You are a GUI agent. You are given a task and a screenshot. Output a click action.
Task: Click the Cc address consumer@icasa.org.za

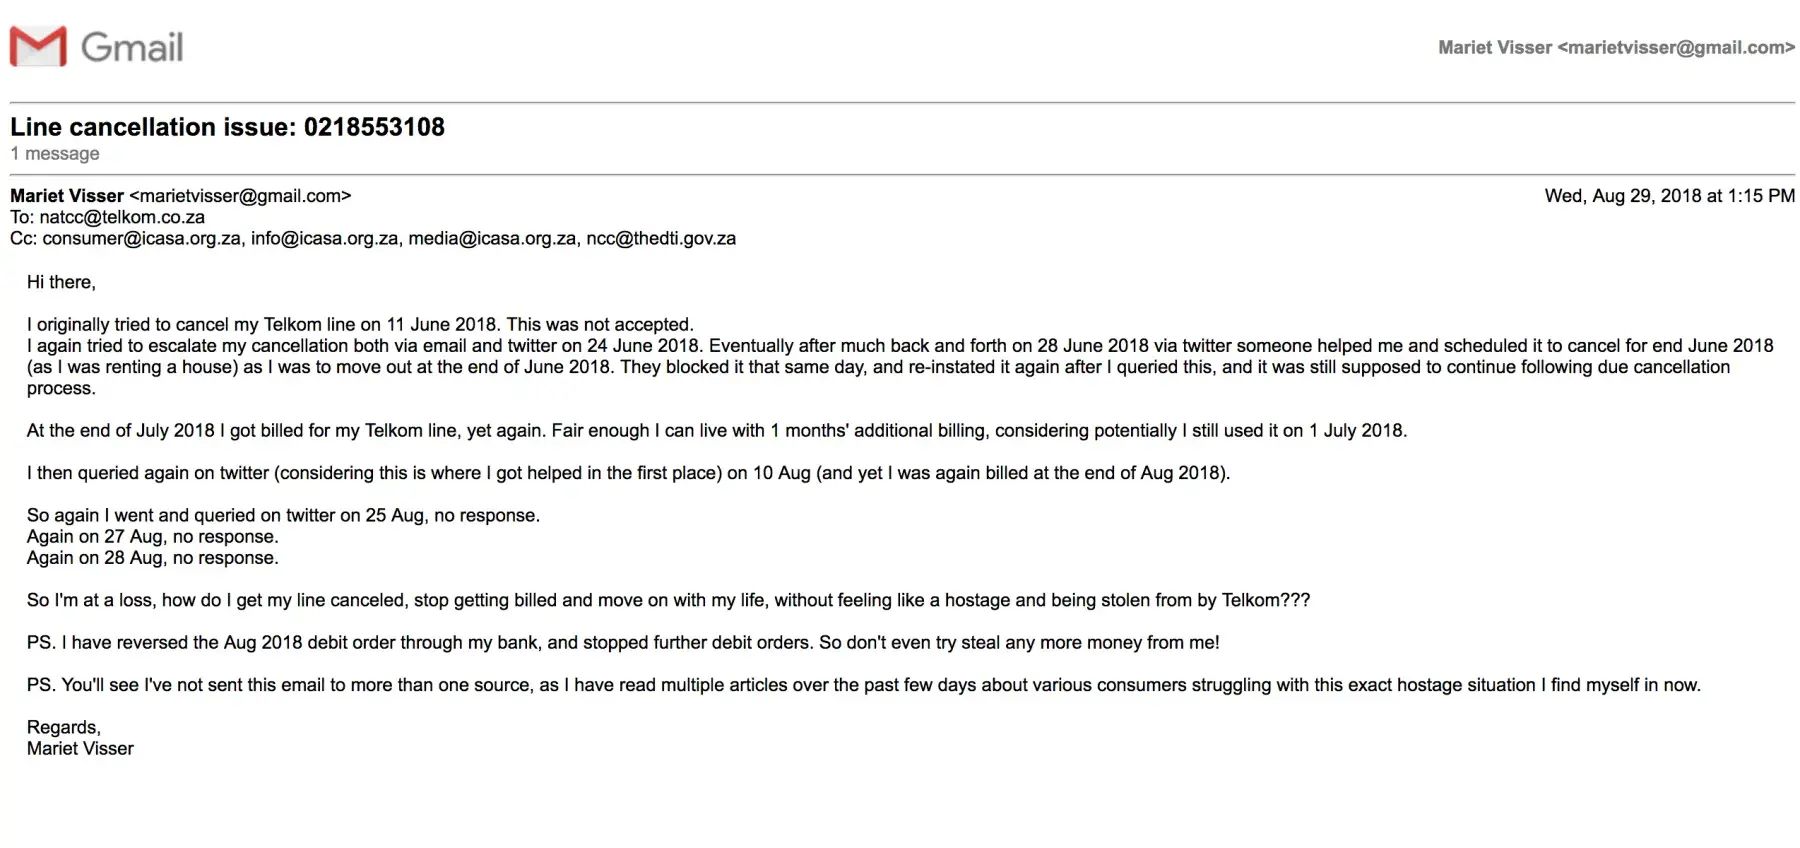pos(142,238)
